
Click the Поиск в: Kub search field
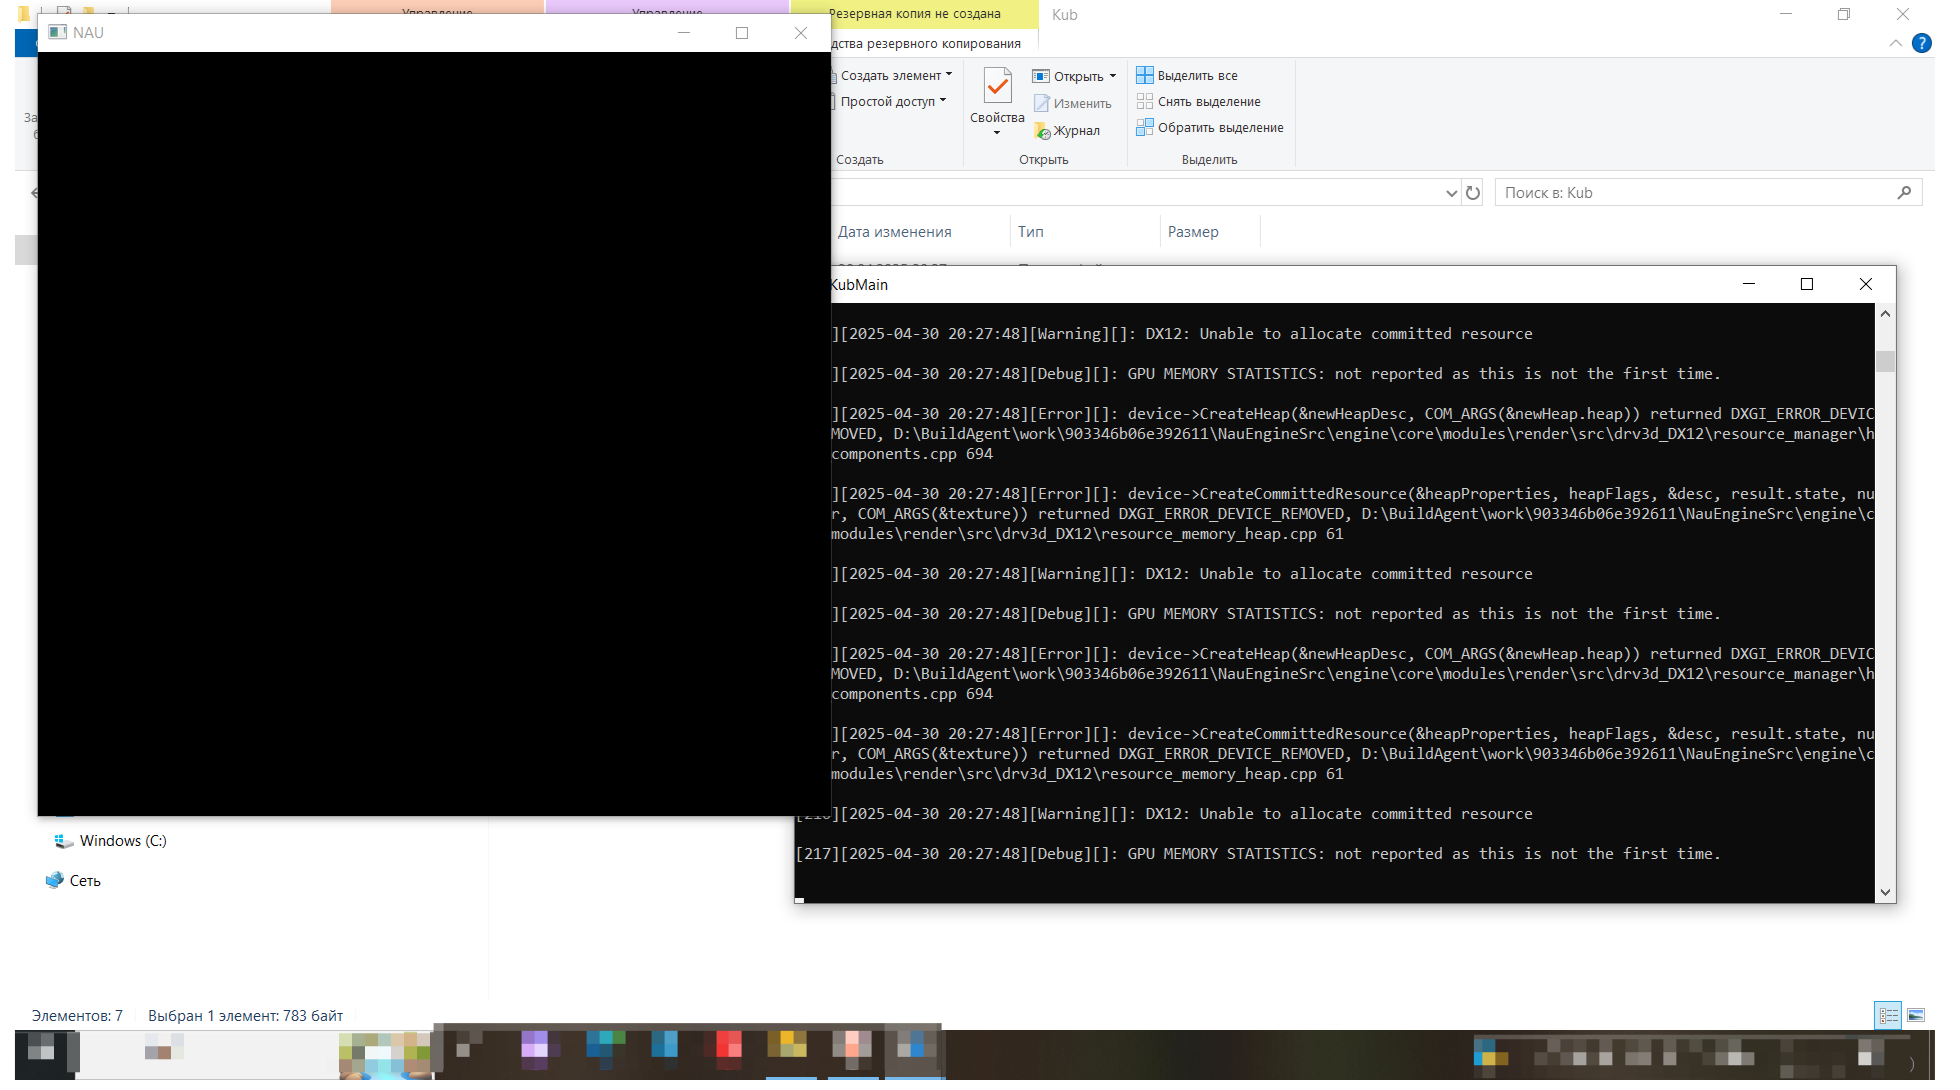[1690, 193]
